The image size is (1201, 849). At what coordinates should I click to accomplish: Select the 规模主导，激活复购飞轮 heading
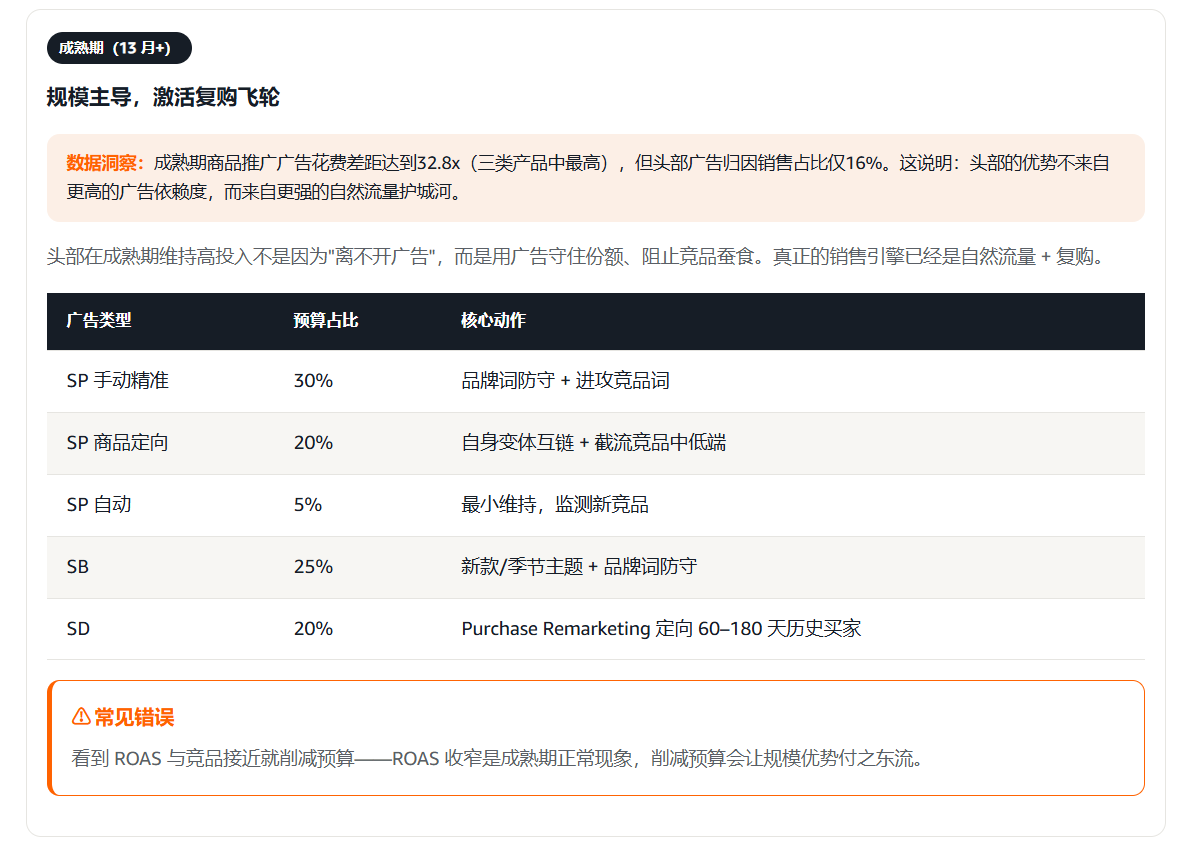163,97
